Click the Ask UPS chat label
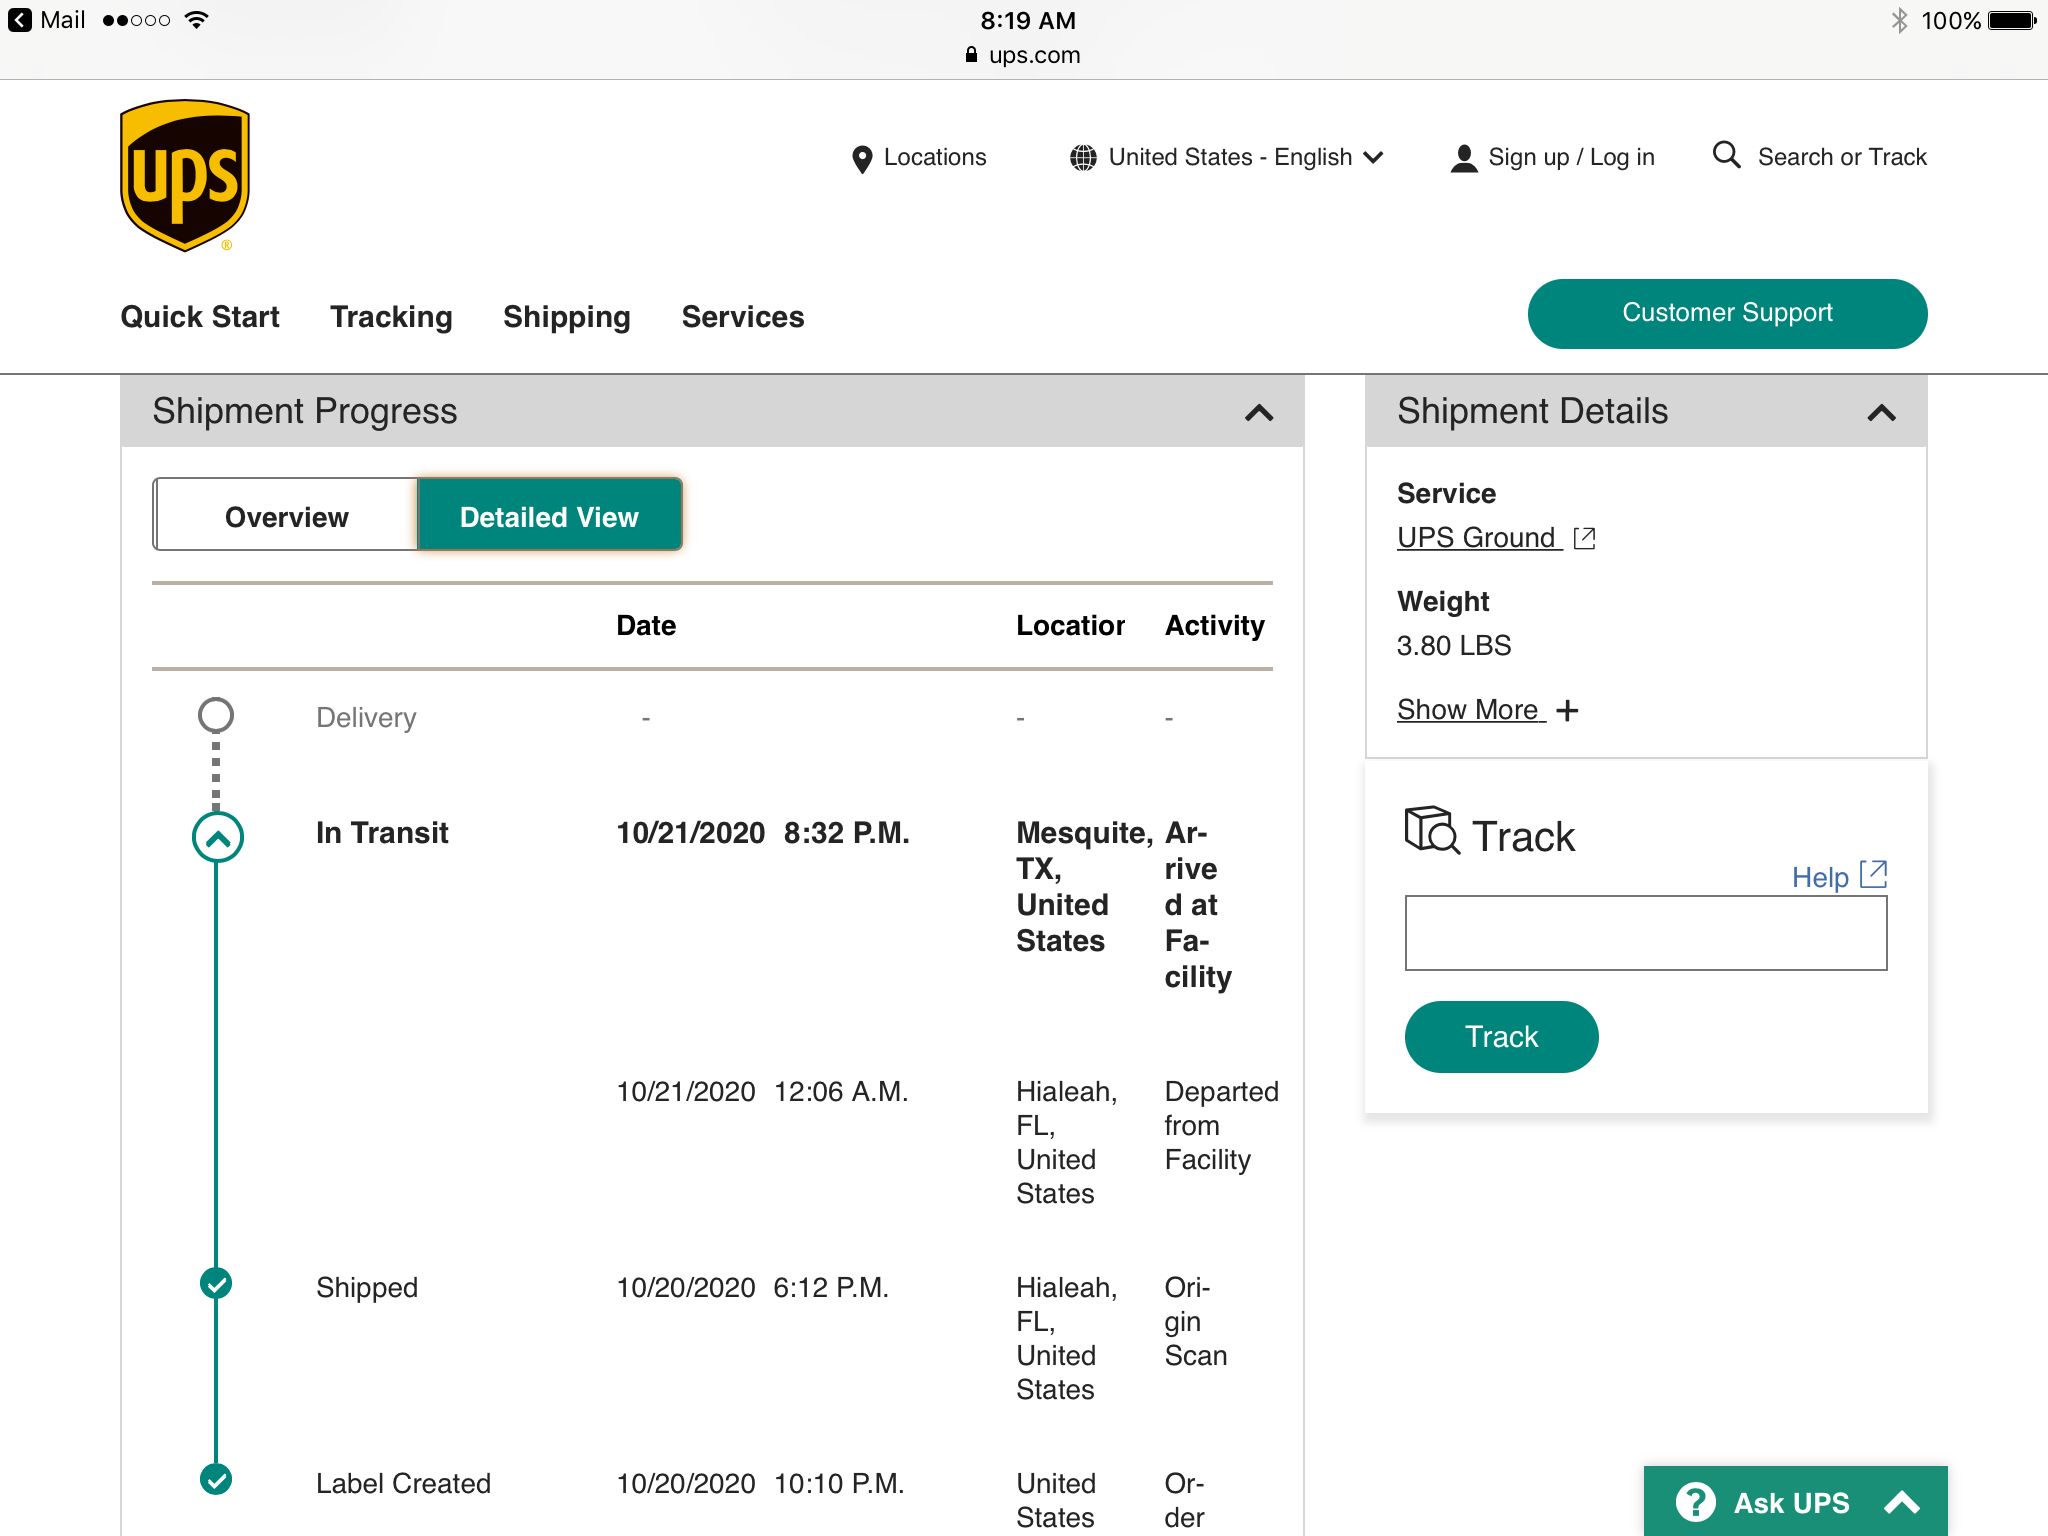Image resolution: width=2048 pixels, height=1536 pixels. click(1791, 1503)
